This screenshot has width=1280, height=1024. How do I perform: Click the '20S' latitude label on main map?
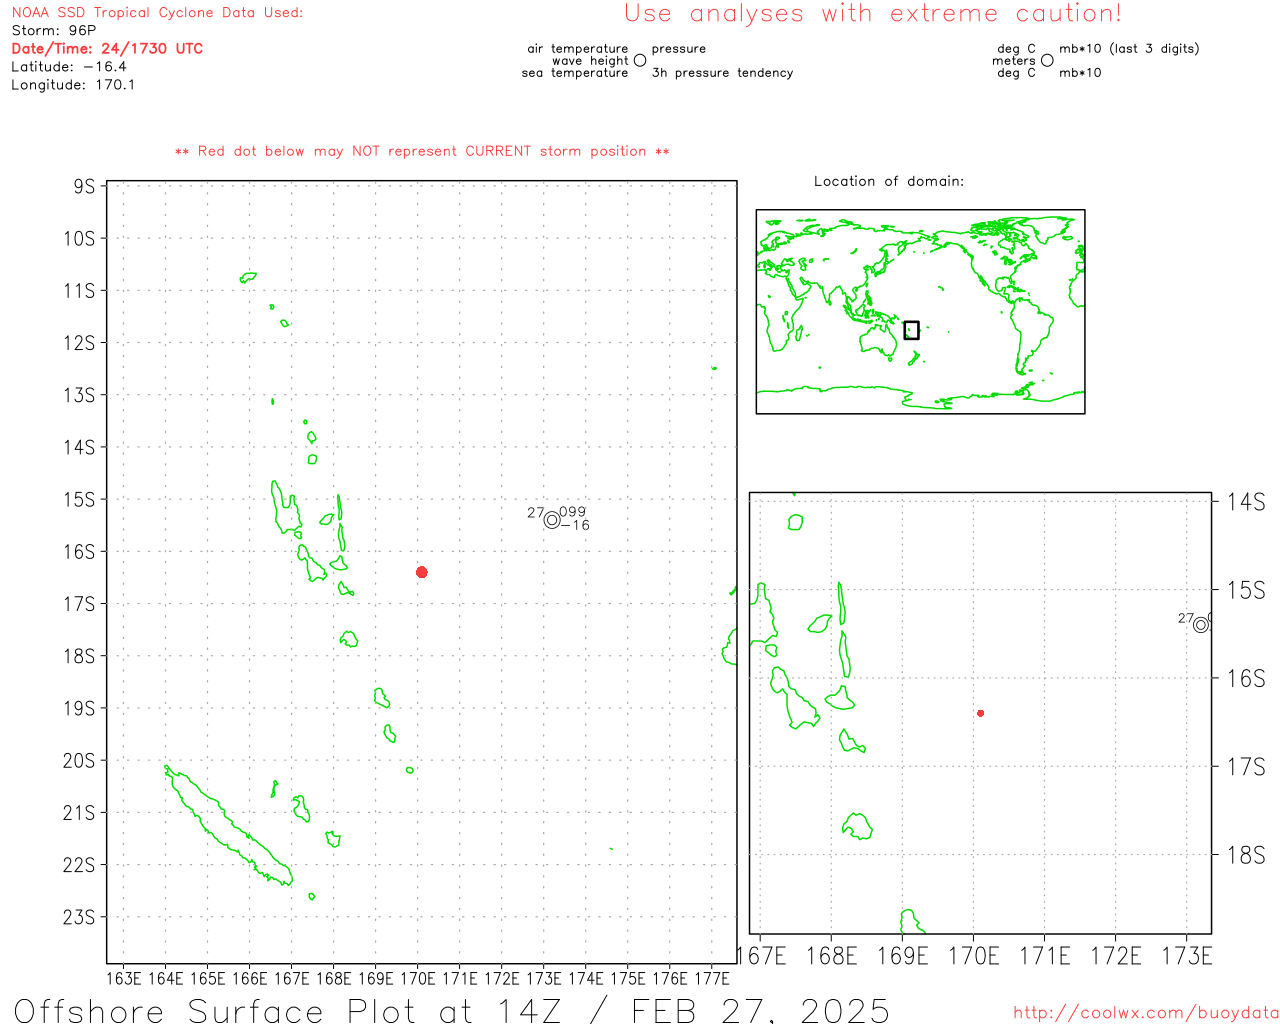(79, 761)
